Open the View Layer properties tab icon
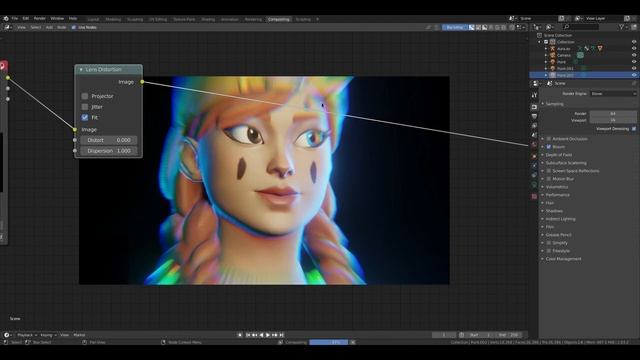The height and width of the screenshot is (360, 640). point(534,126)
